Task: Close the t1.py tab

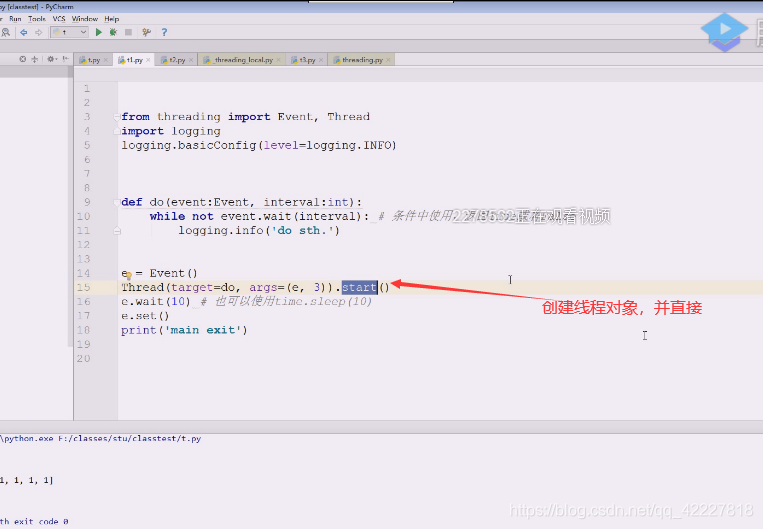Action: pos(148,60)
